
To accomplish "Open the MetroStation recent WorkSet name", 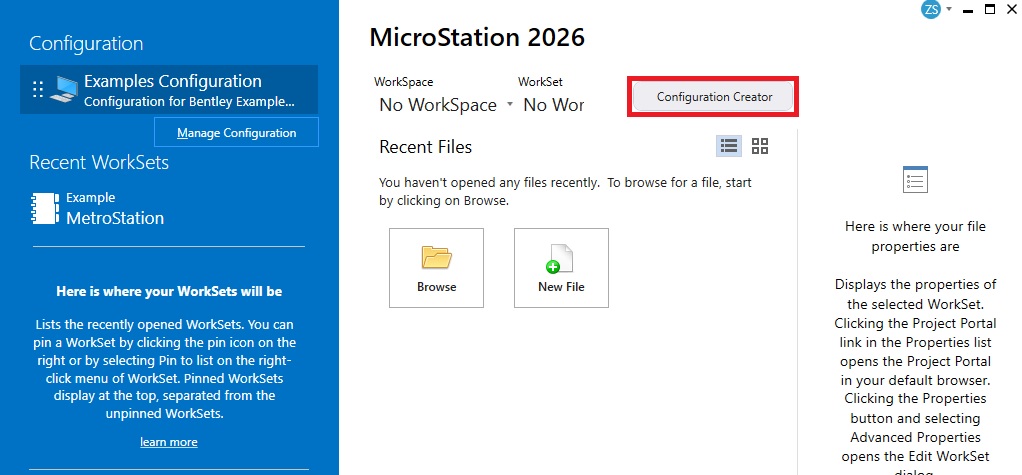I will (115, 218).
